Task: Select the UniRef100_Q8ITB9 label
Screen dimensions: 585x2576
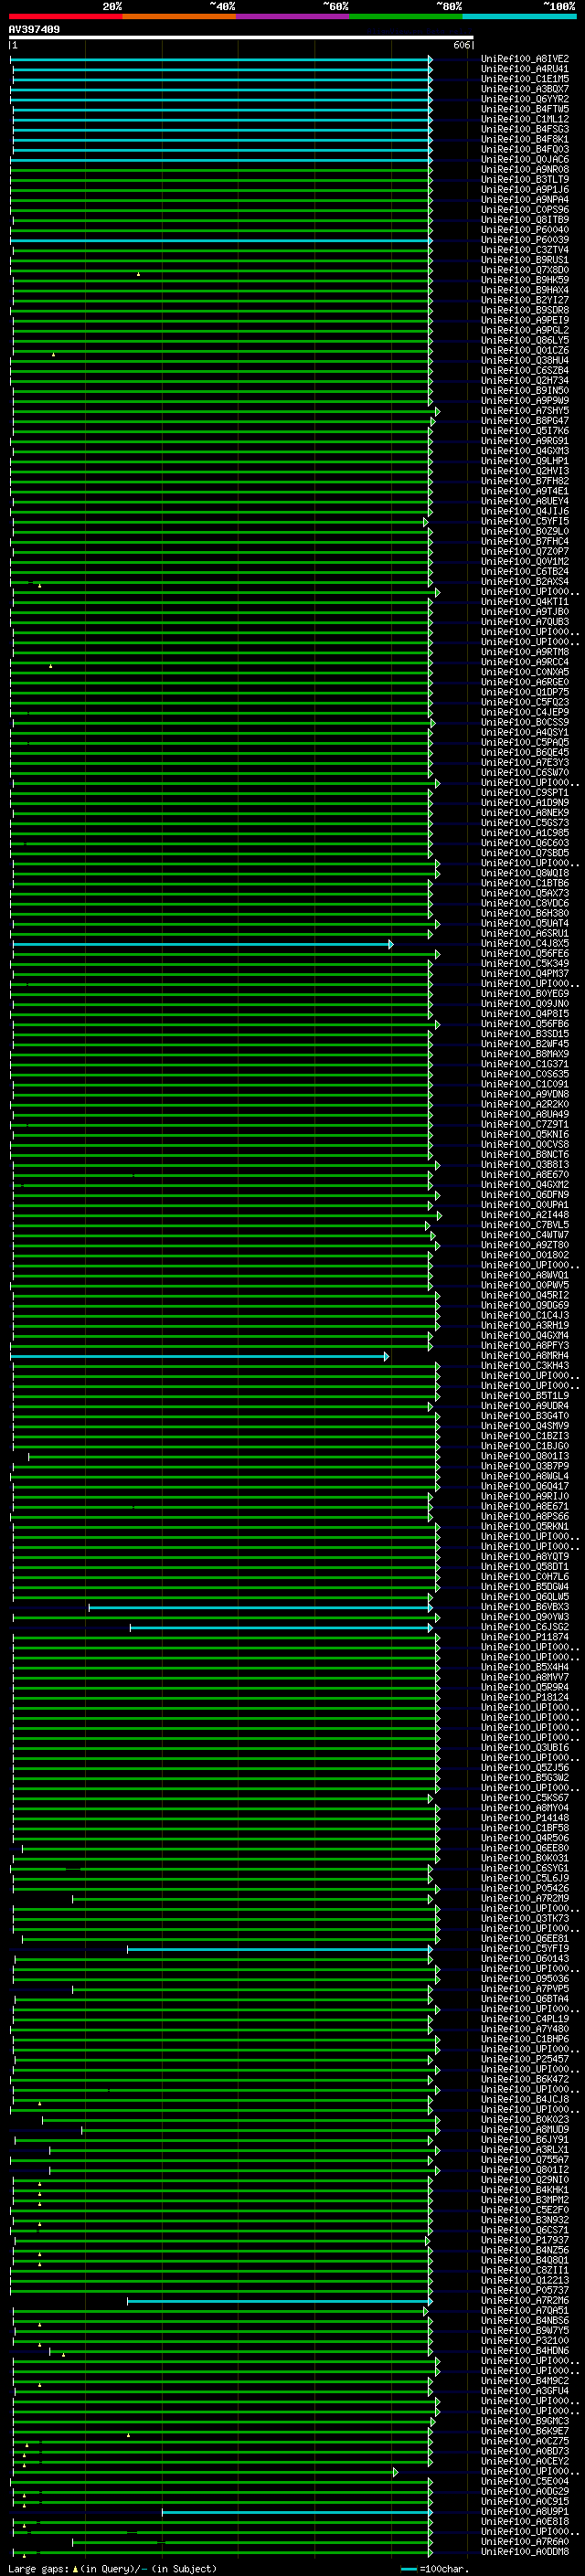Action: coord(524,220)
